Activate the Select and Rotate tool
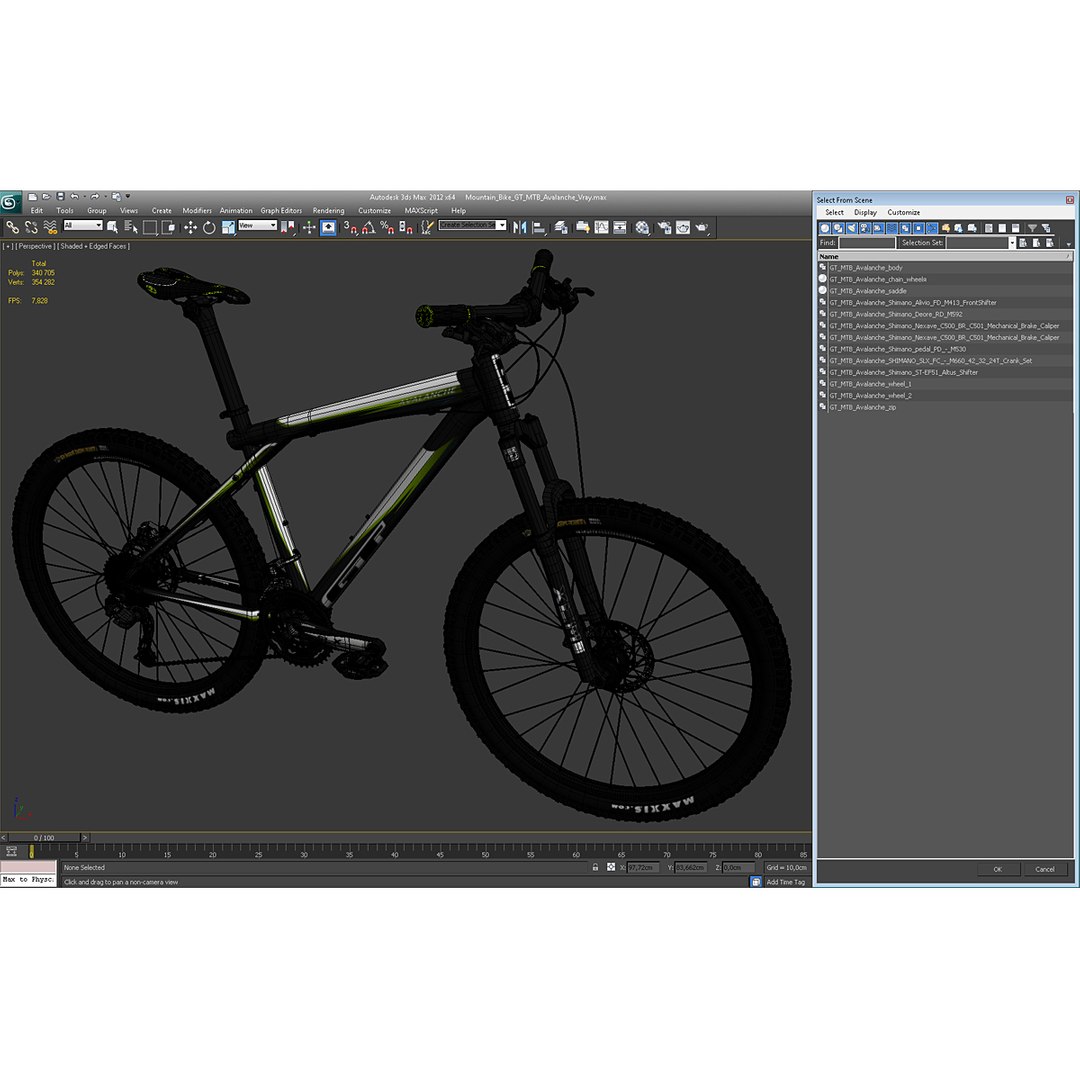Viewport: 1080px width, 1080px height. pos(209,227)
